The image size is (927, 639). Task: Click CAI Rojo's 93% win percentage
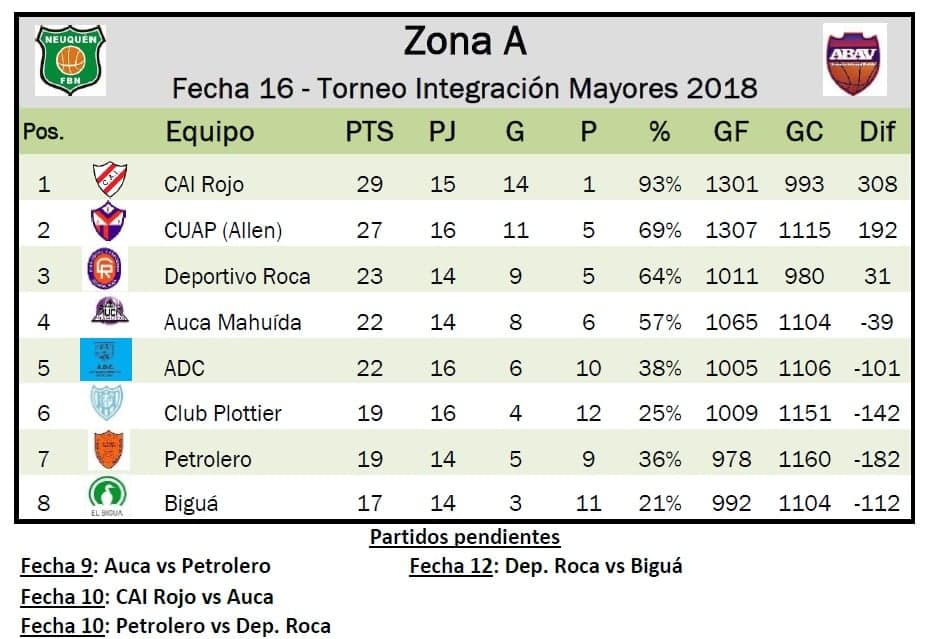(x=659, y=184)
